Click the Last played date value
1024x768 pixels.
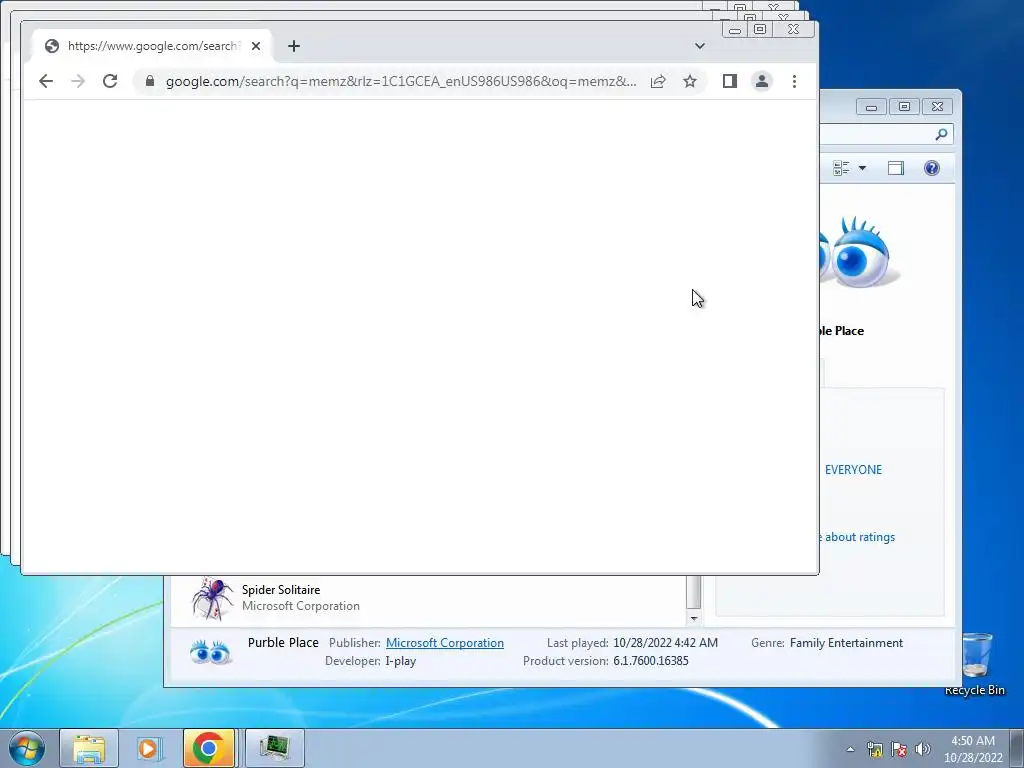click(665, 643)
